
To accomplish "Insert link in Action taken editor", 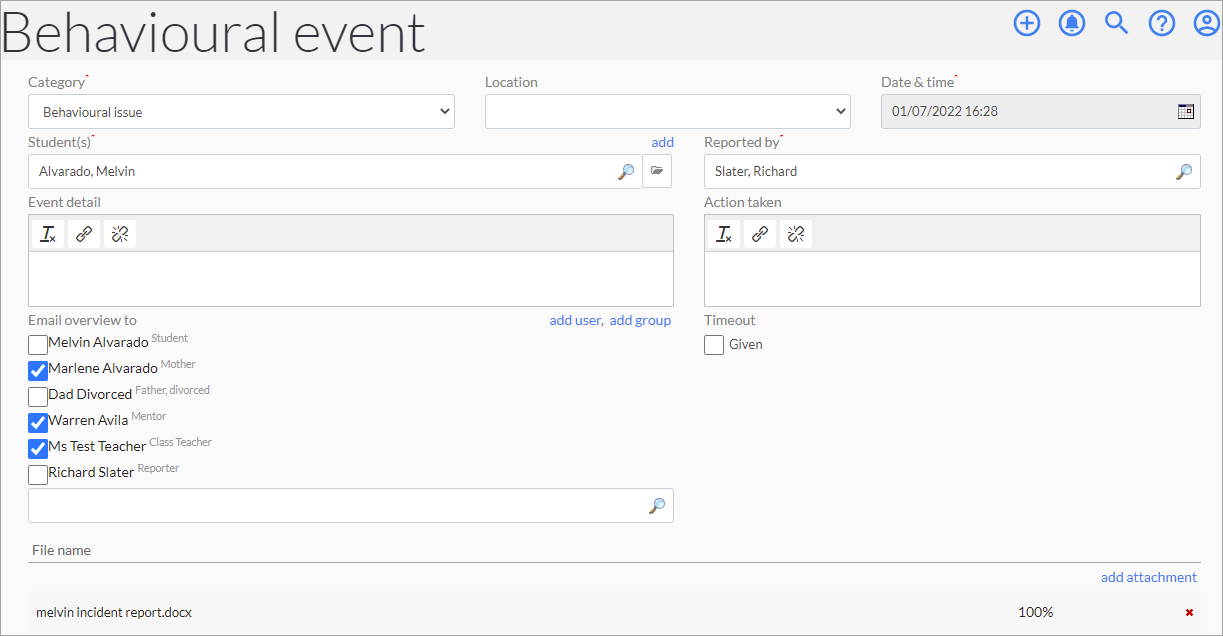I will pyautogui.click(x=760, y=234).
